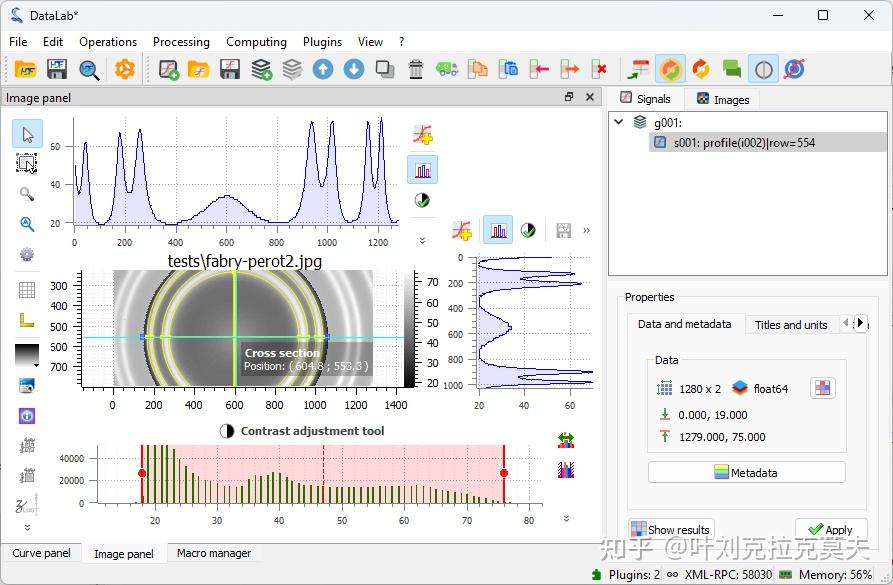Open the Processing menu

click(181, 42)
